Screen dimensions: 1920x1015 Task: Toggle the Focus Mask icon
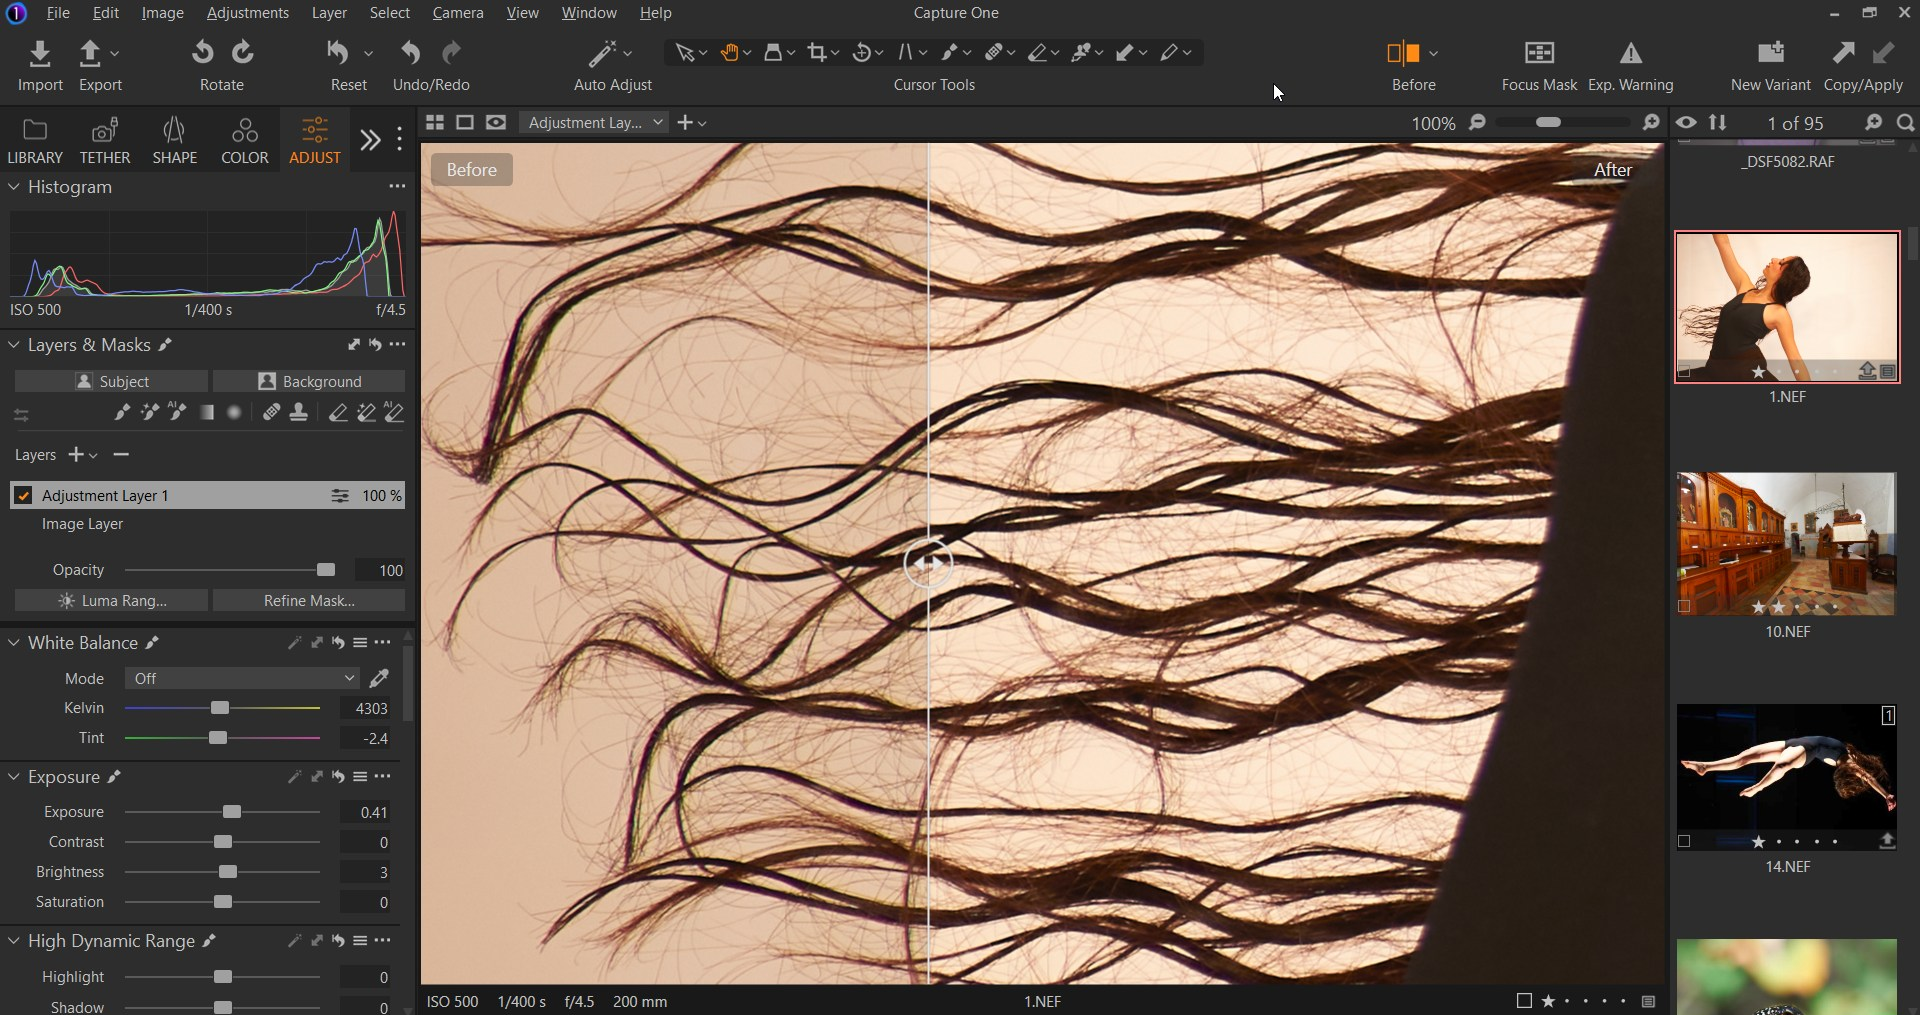tap(1539, 53)
